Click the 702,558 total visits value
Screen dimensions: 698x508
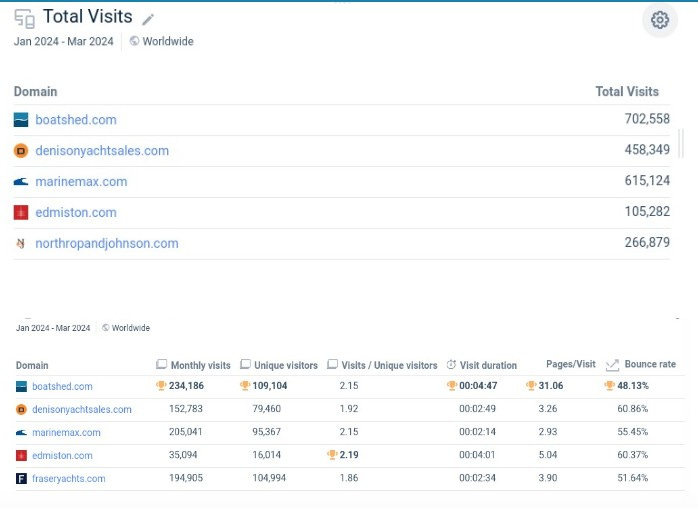pos(647,119)
